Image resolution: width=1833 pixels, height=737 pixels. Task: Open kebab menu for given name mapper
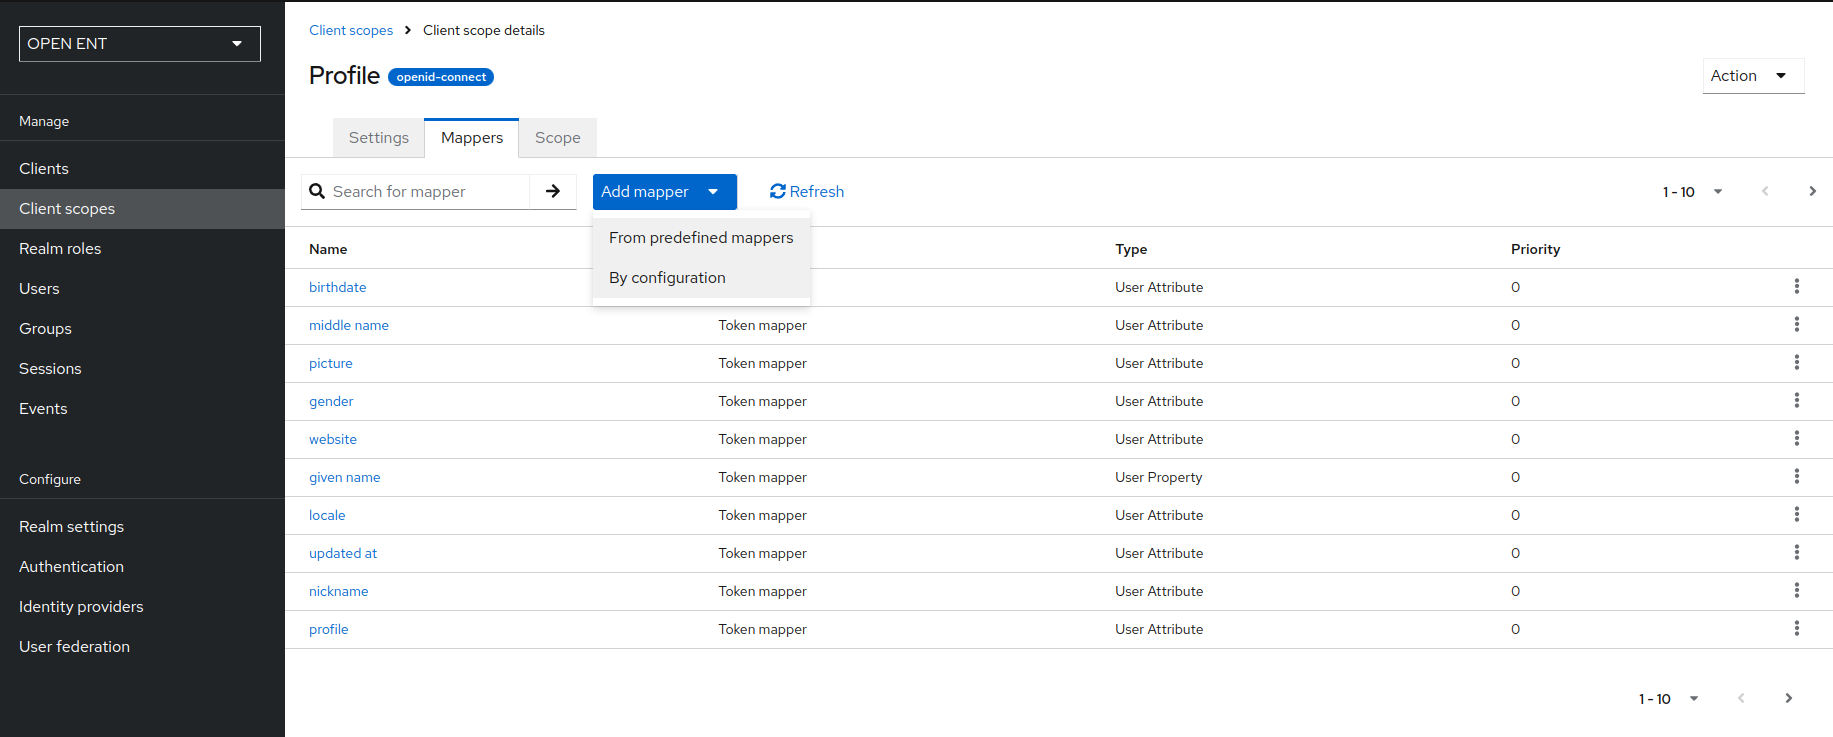pyautogui.click(x=1796, y=477)
